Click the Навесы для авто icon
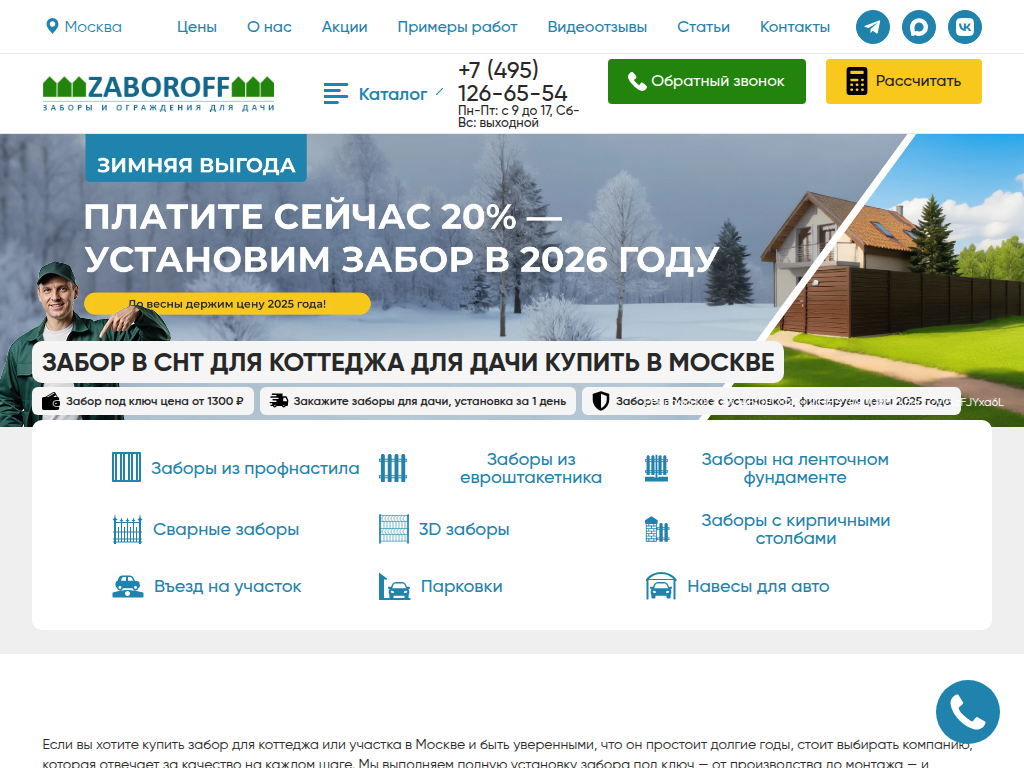 [661, 586]
